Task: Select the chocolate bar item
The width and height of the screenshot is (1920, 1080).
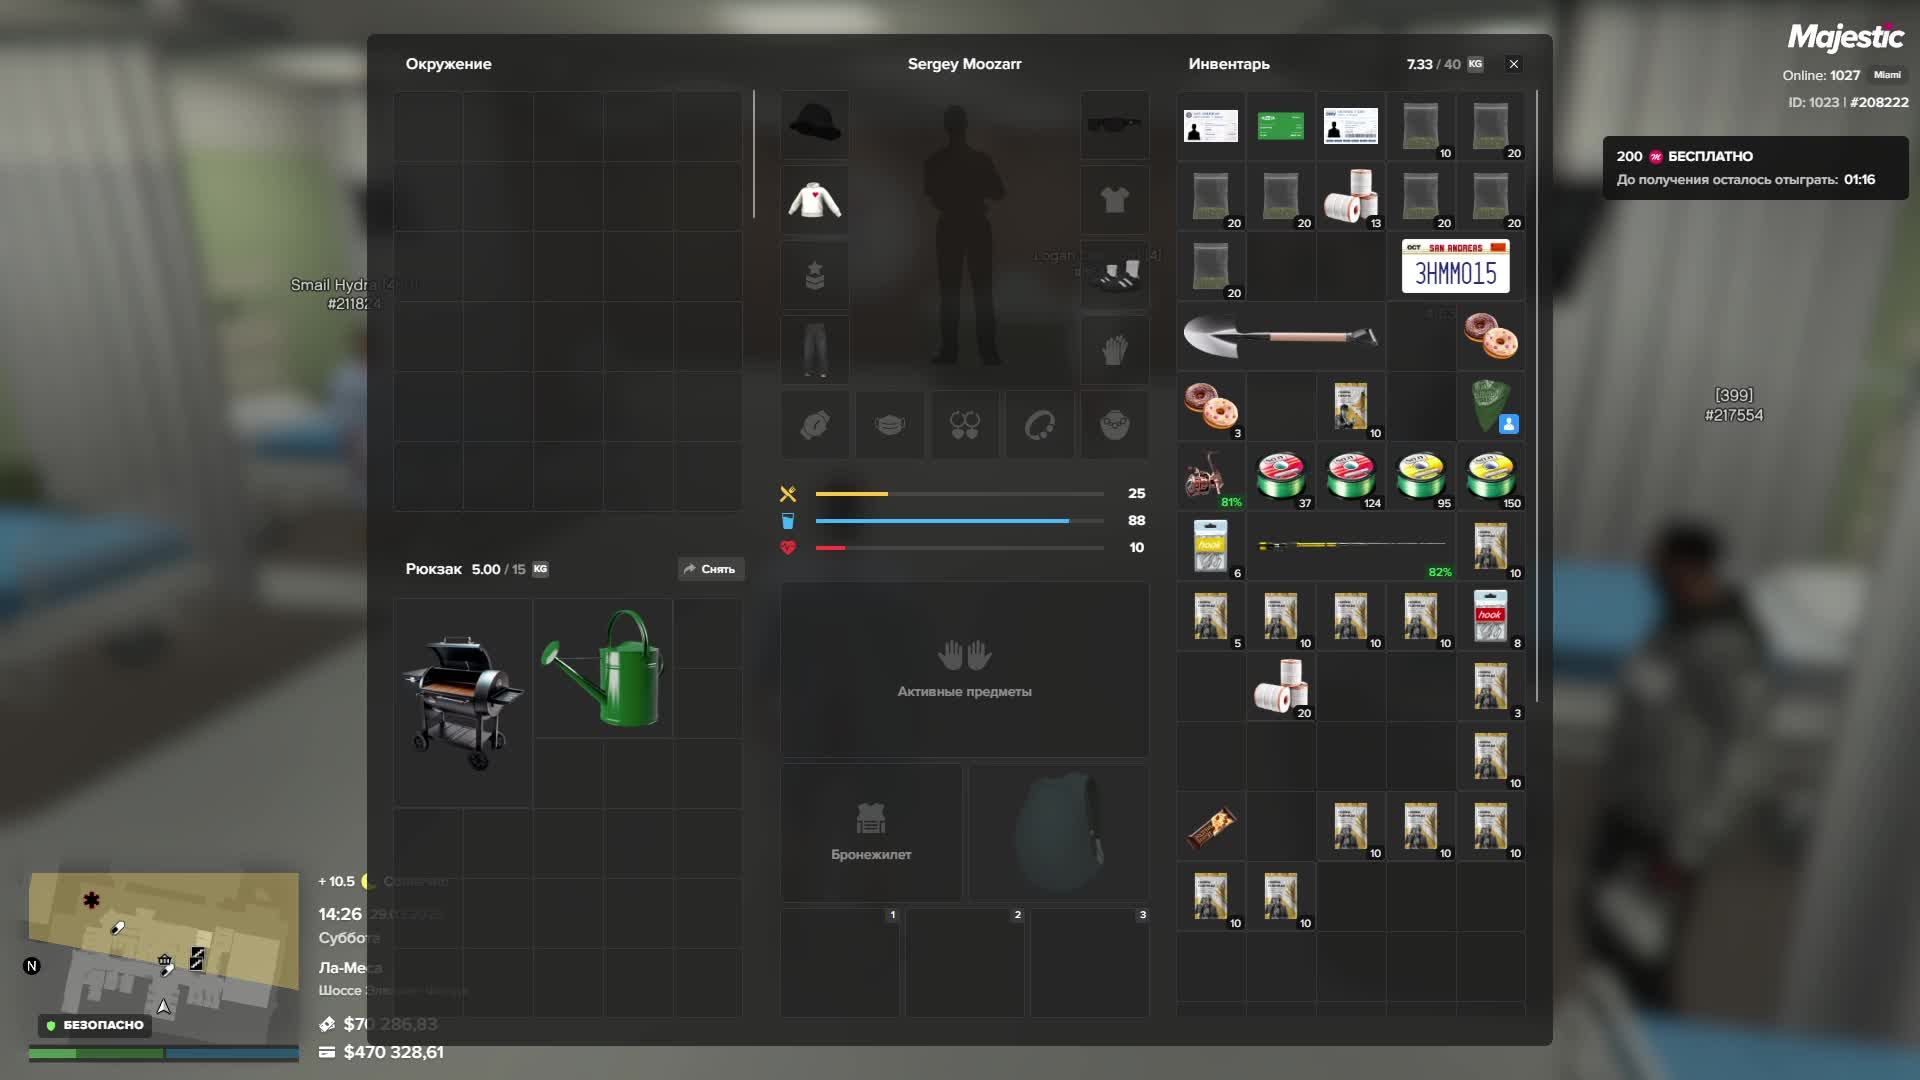Action: click(x=1211, y=827)
